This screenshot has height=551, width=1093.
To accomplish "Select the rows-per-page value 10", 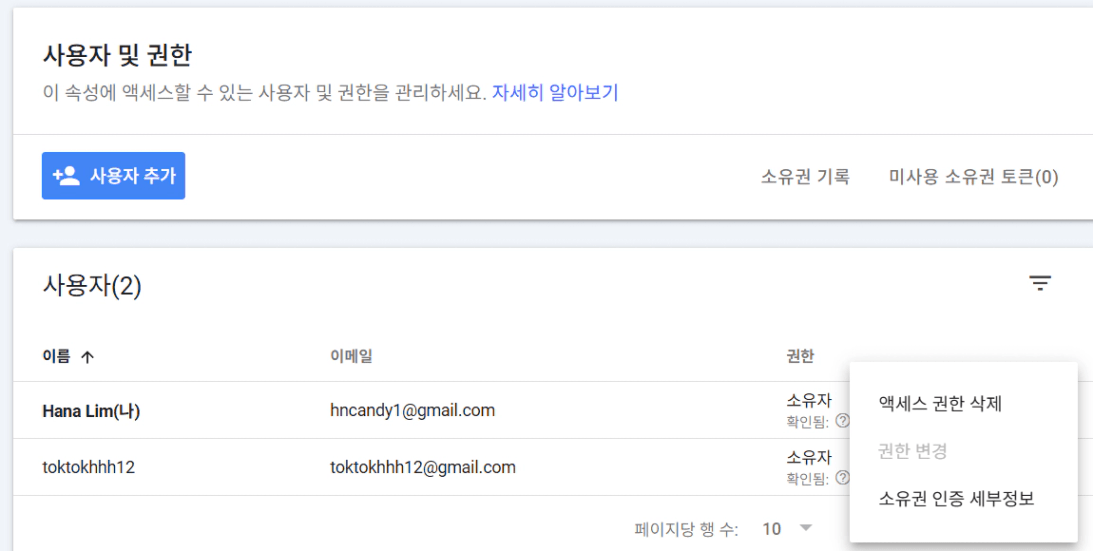I will click(771, 528).
